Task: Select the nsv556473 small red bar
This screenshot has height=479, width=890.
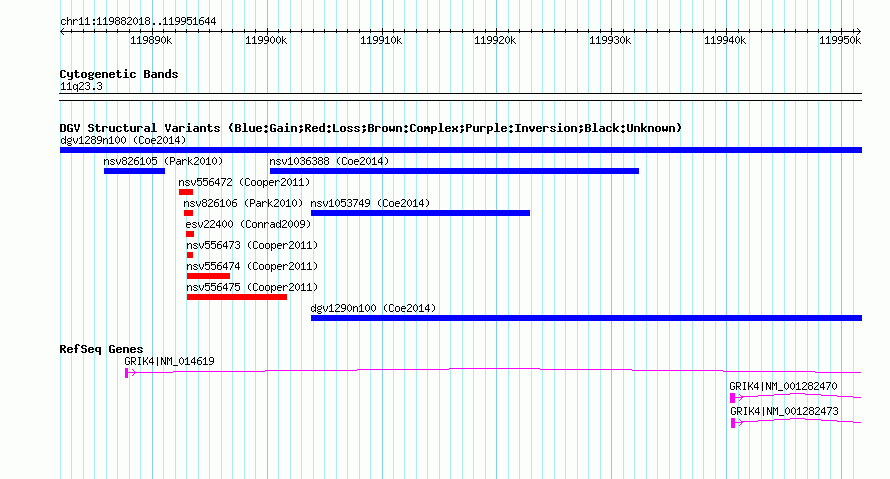Action: [x=190, y=255]
